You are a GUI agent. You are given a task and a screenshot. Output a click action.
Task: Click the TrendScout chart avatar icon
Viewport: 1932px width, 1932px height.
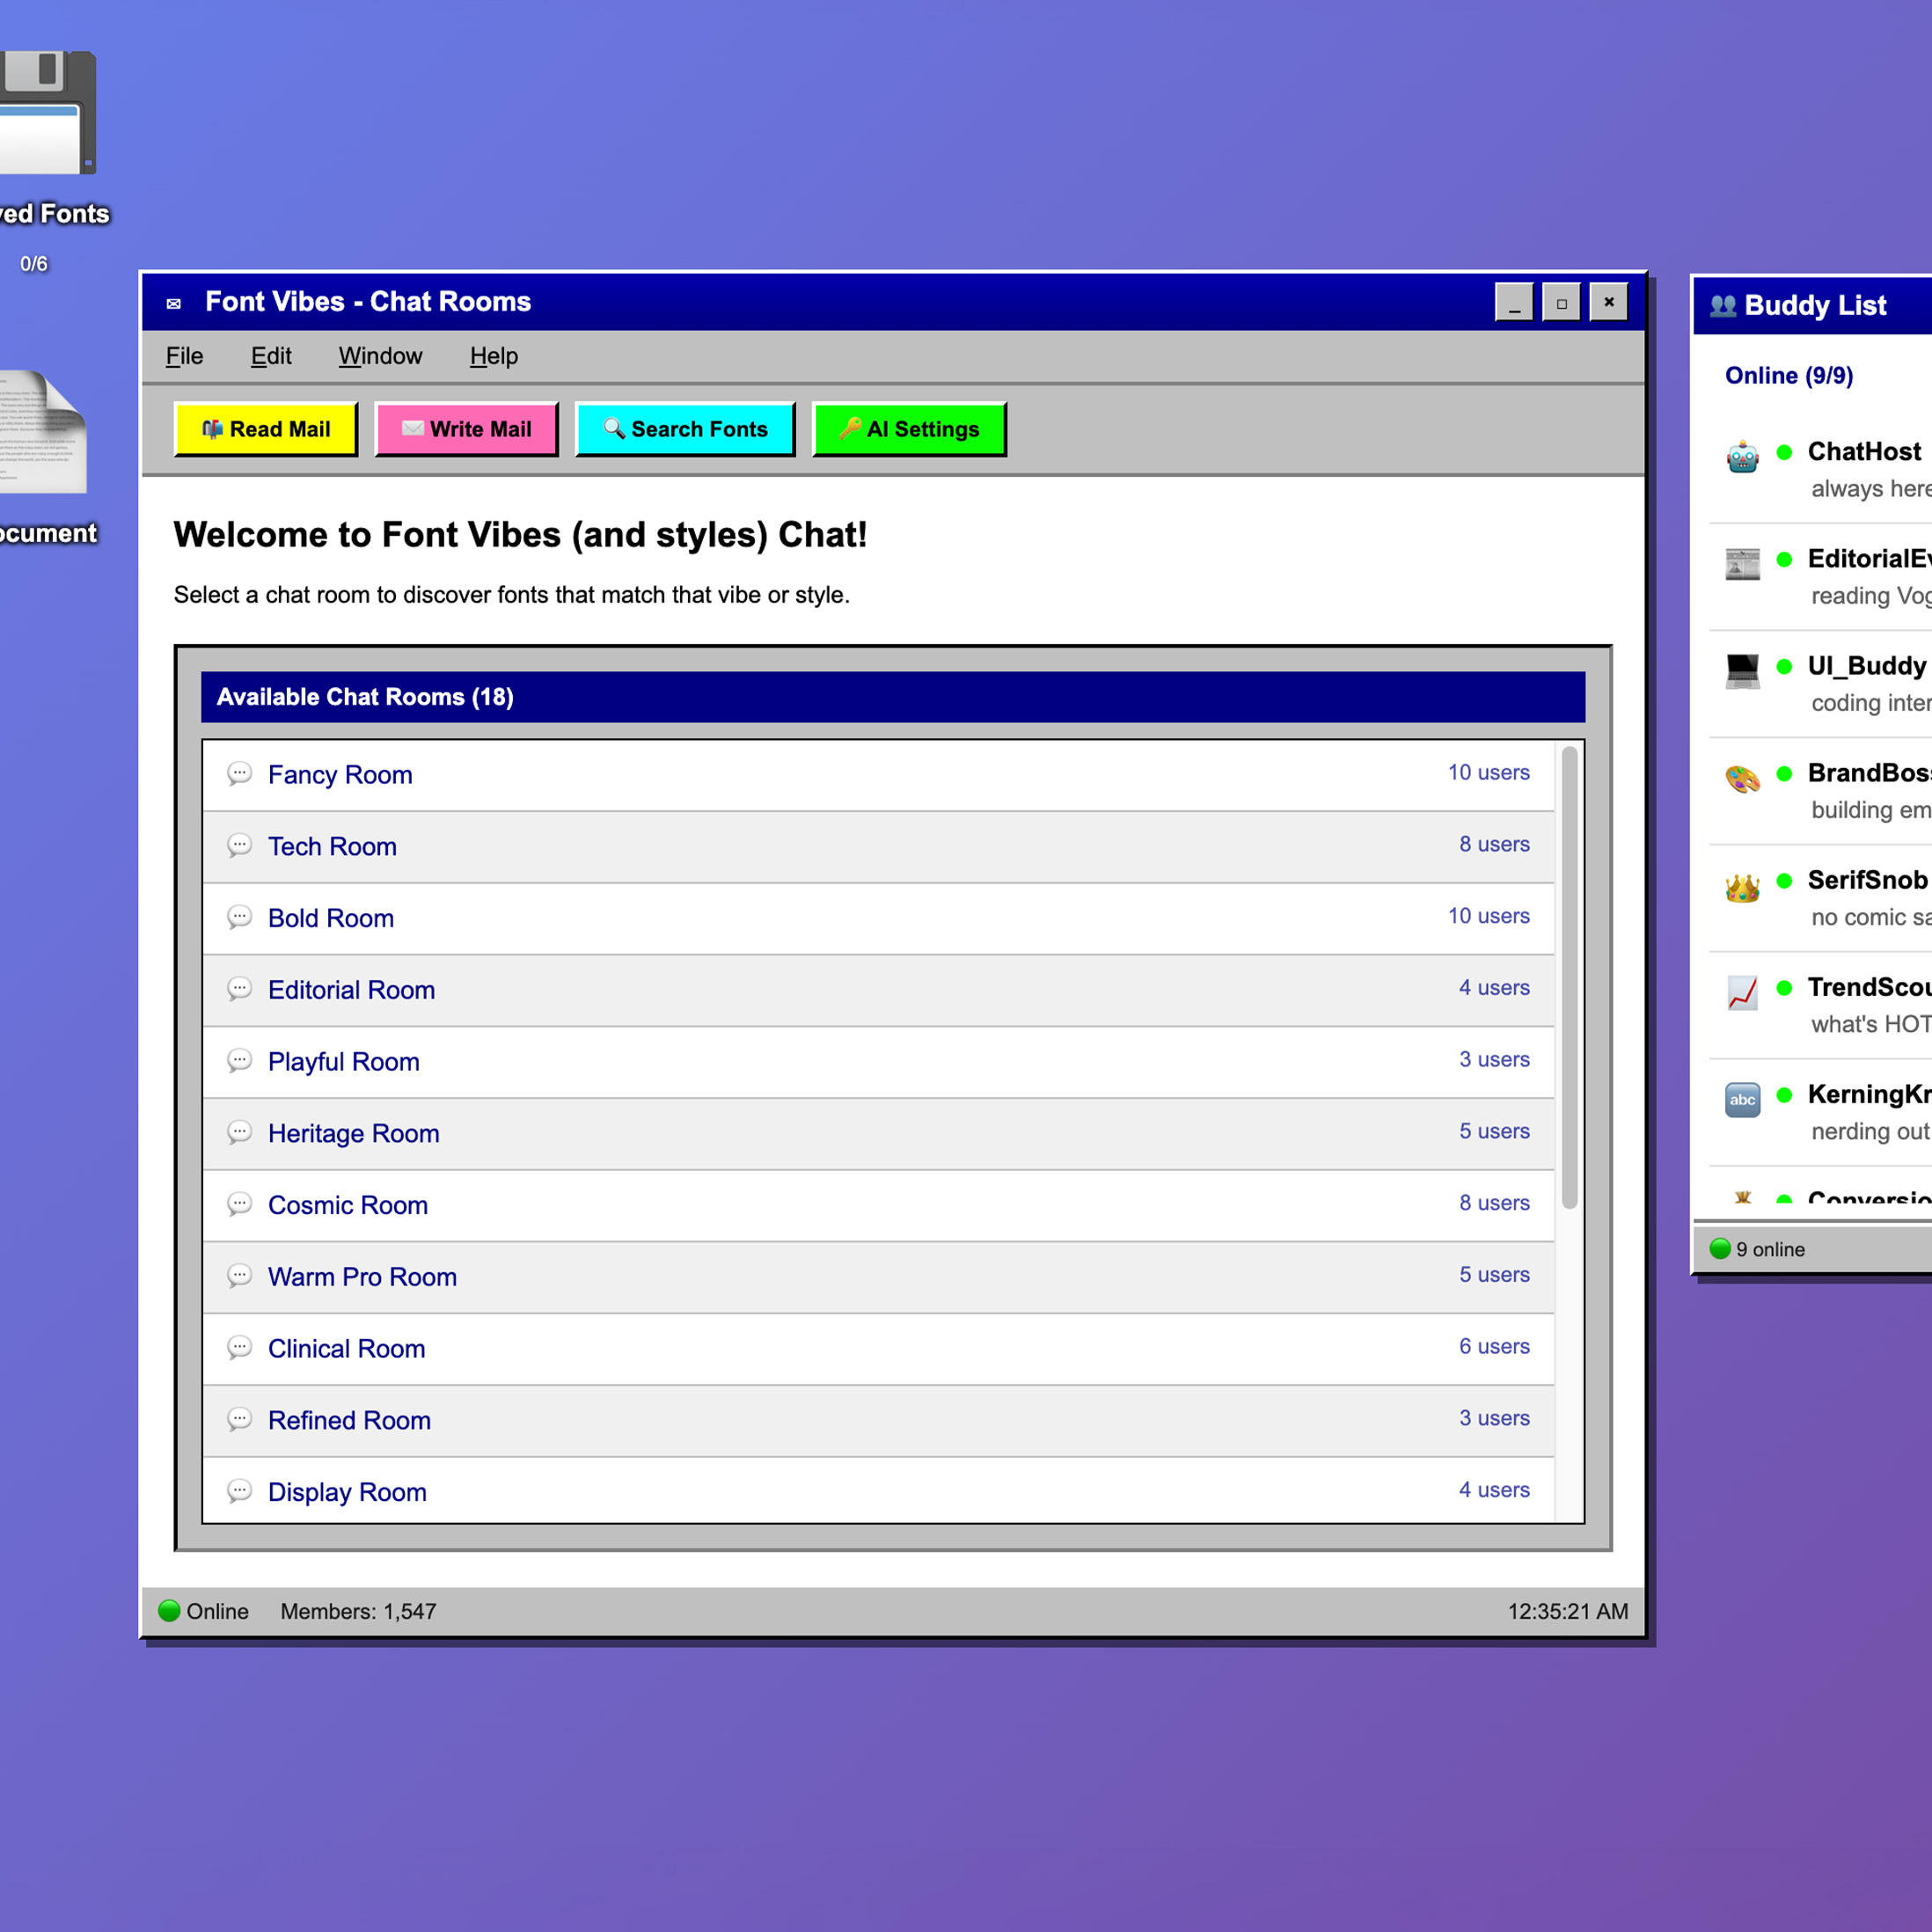[1742, 992]
